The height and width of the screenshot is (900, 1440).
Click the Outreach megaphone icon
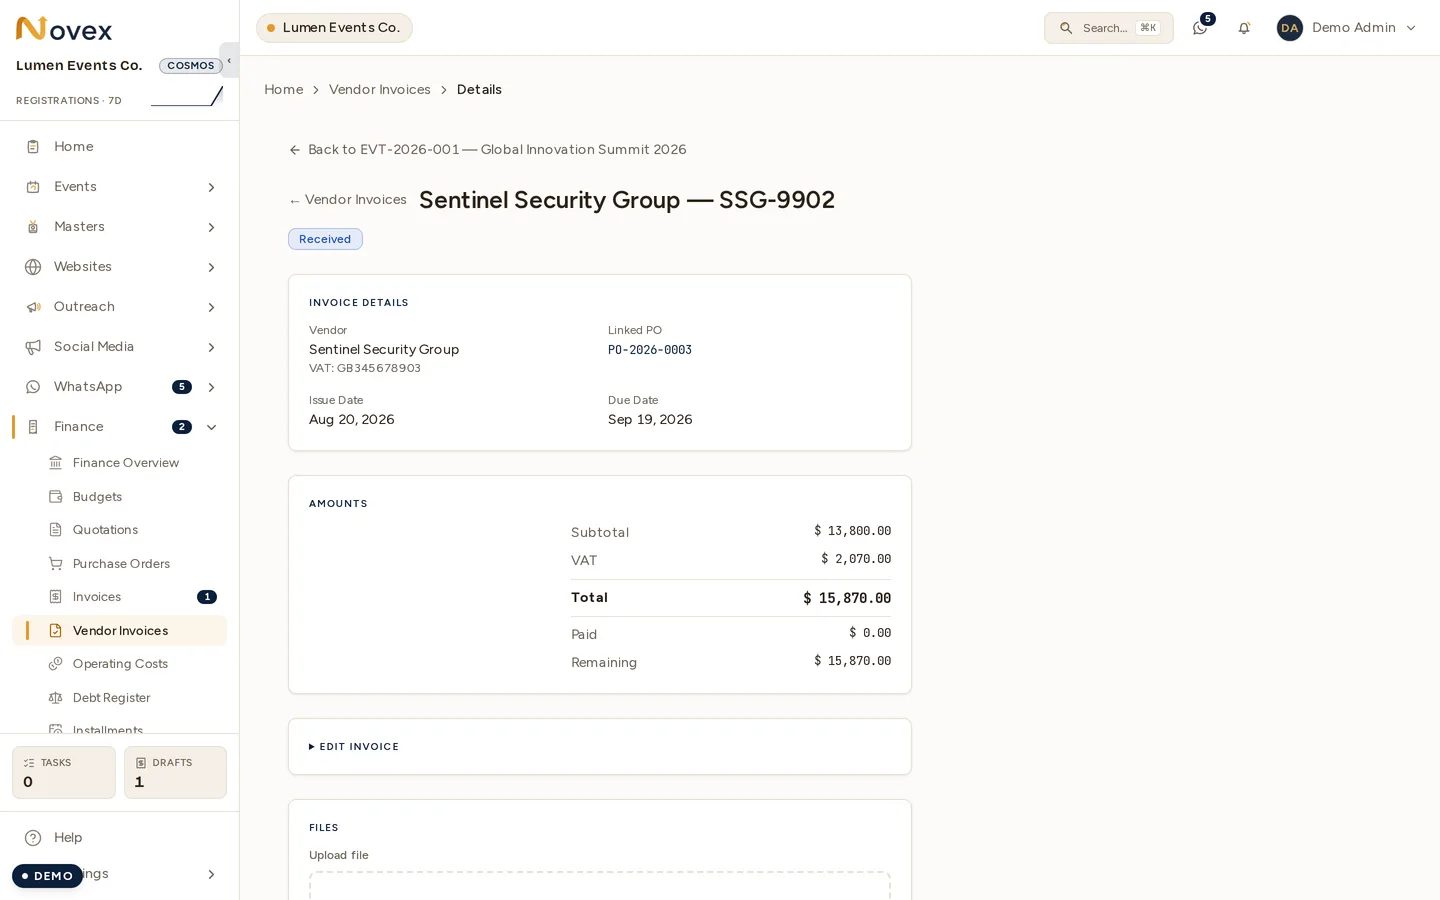(x=33, y=307)
